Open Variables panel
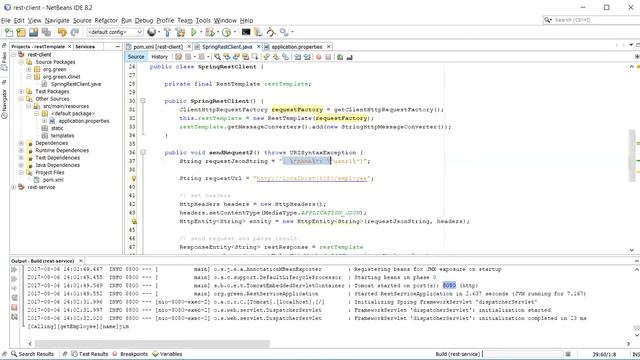This screenshot has height=360, width=640. (167, 354)
